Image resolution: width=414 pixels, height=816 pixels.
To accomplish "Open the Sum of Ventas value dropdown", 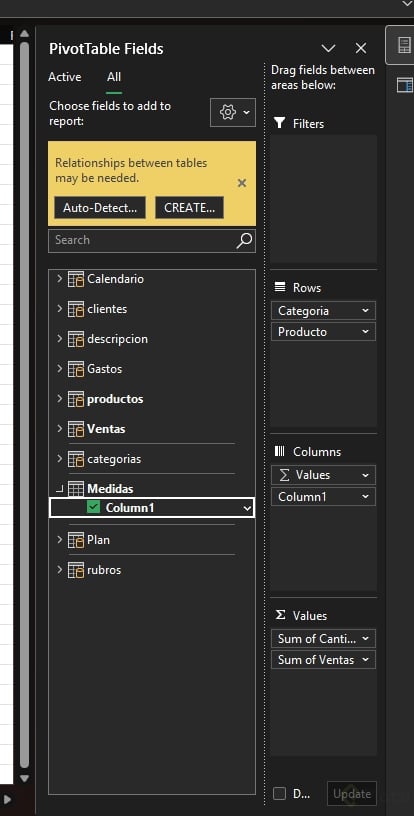I will pyautogui.click(x=366, y=660).
